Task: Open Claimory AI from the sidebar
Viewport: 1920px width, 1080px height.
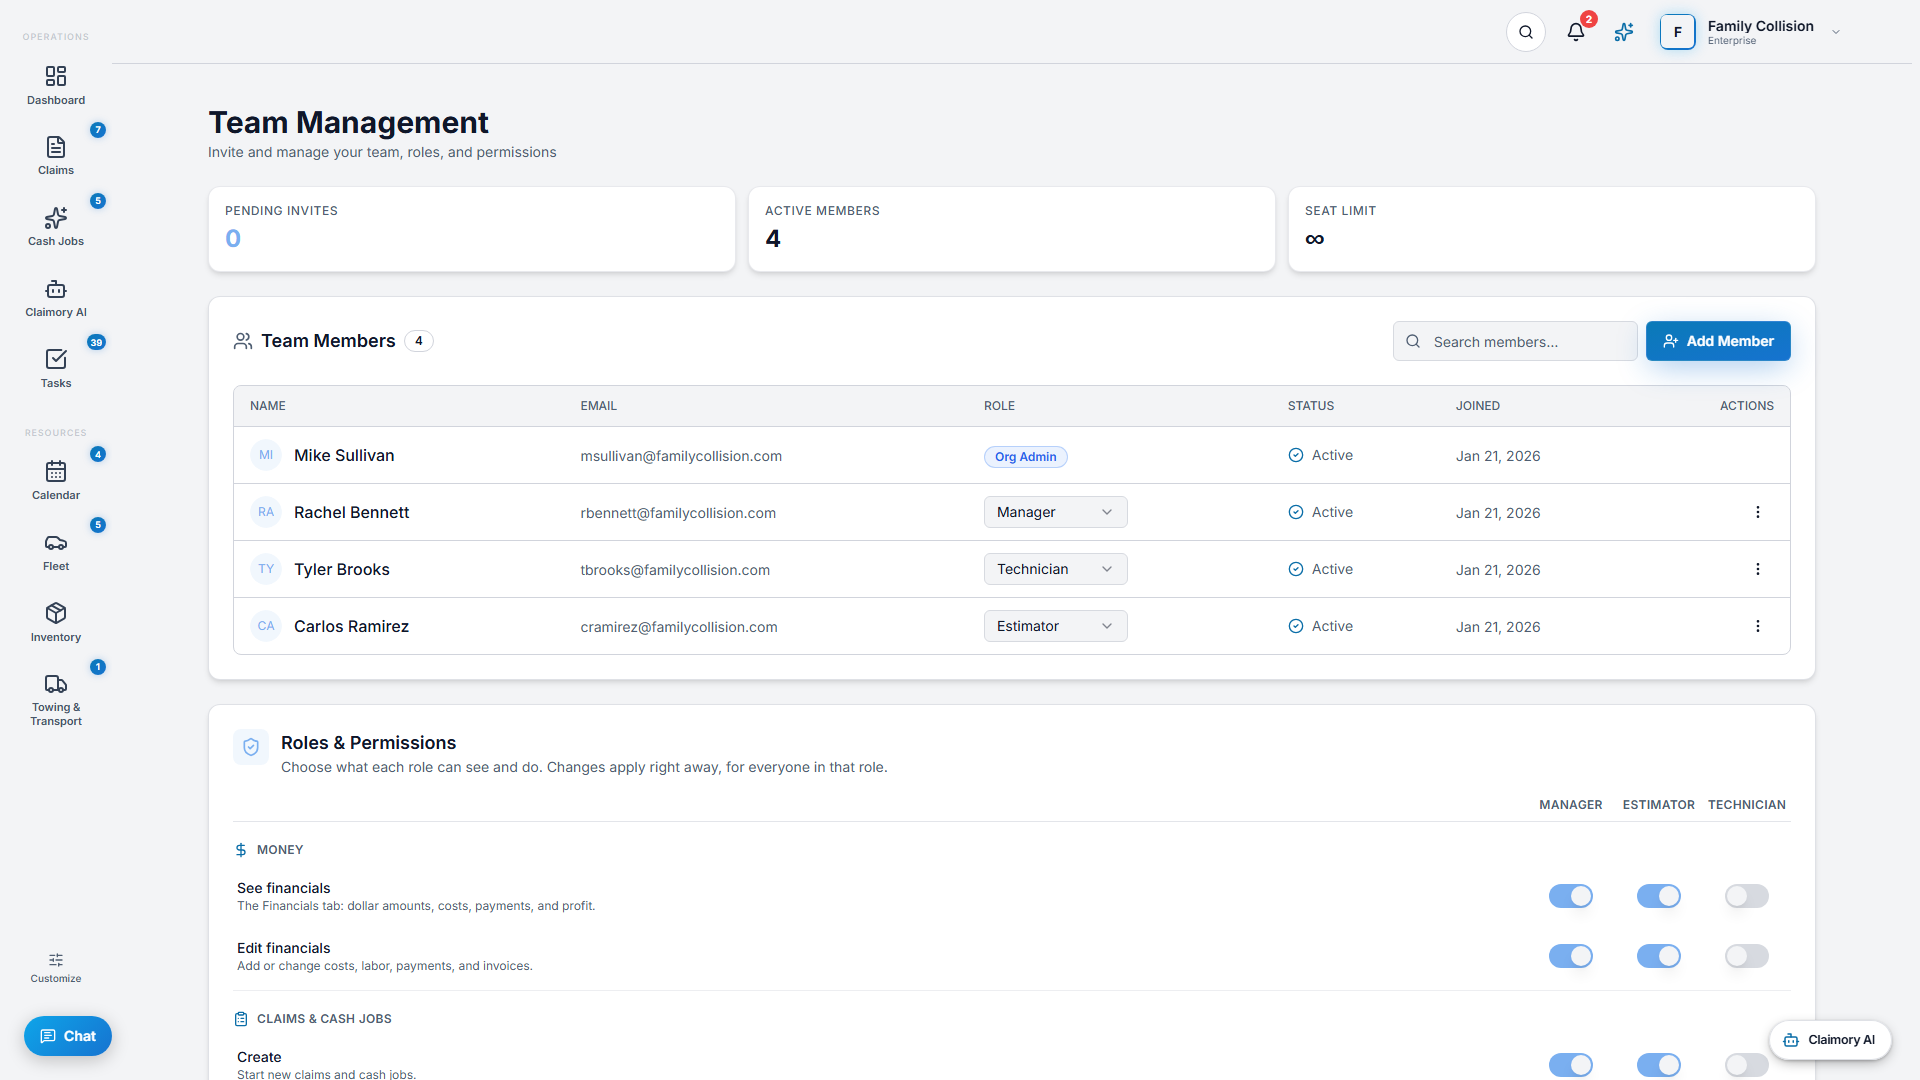Action: point(56,298)
